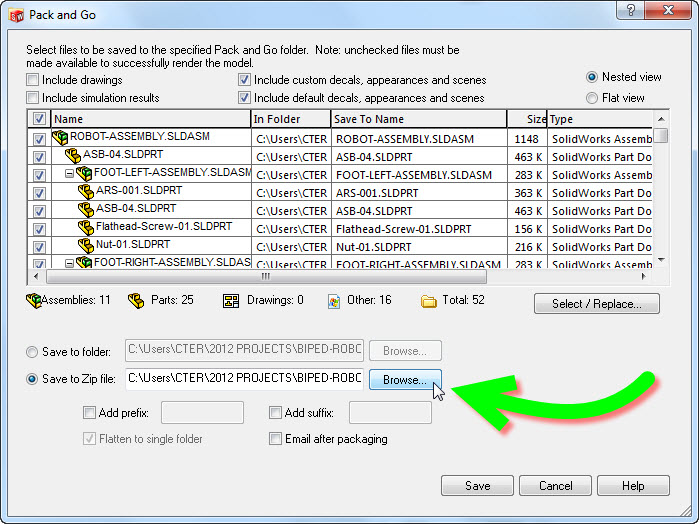Click the Name column header

pyautogui.click(x=151, y=119)
